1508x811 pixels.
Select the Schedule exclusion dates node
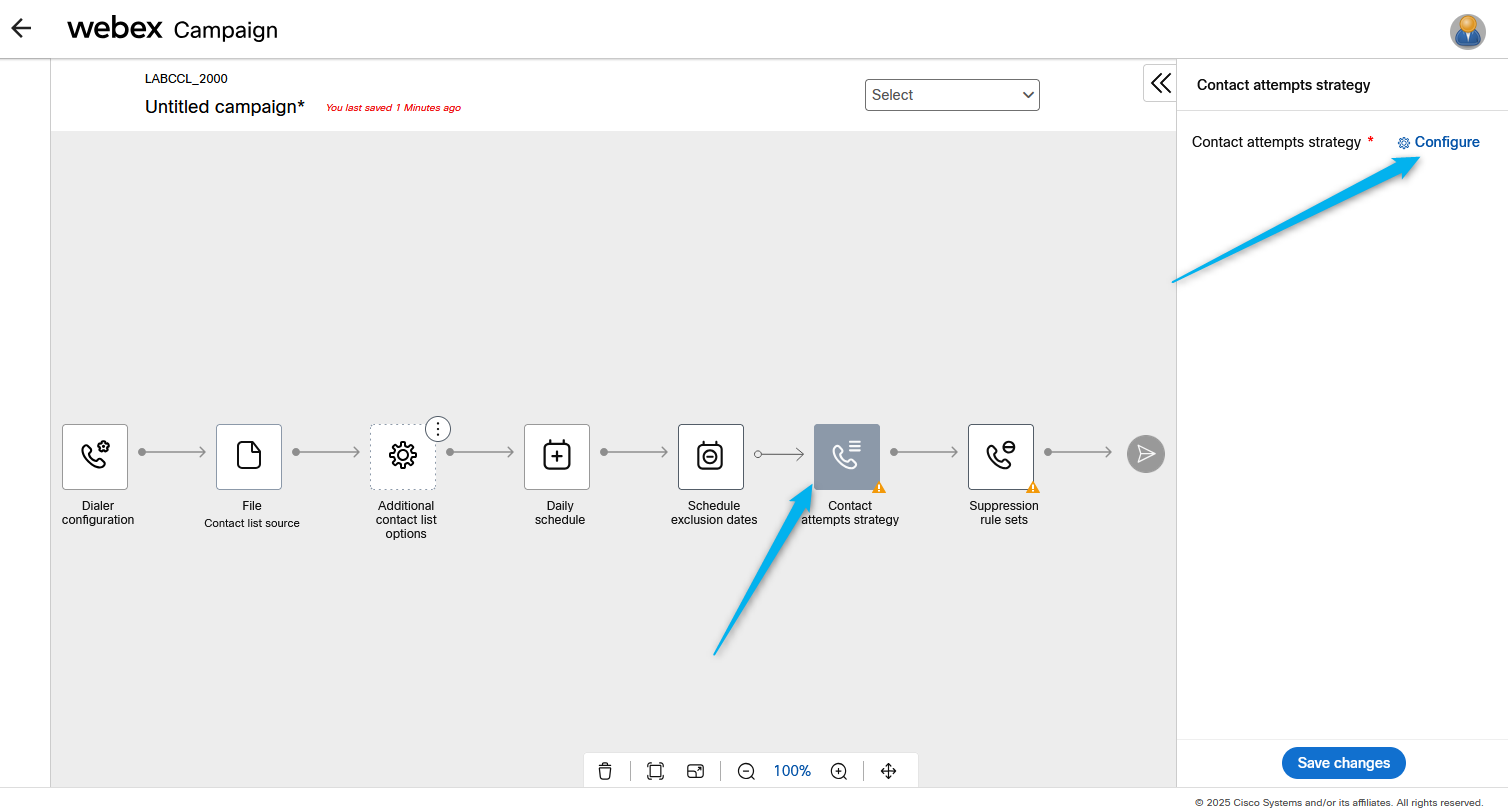tap(711, 456)
